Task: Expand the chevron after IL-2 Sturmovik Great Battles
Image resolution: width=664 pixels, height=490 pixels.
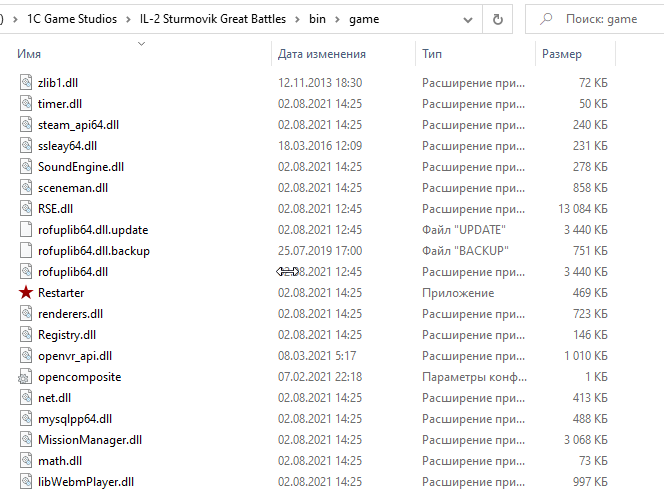Action: point(297,19)
